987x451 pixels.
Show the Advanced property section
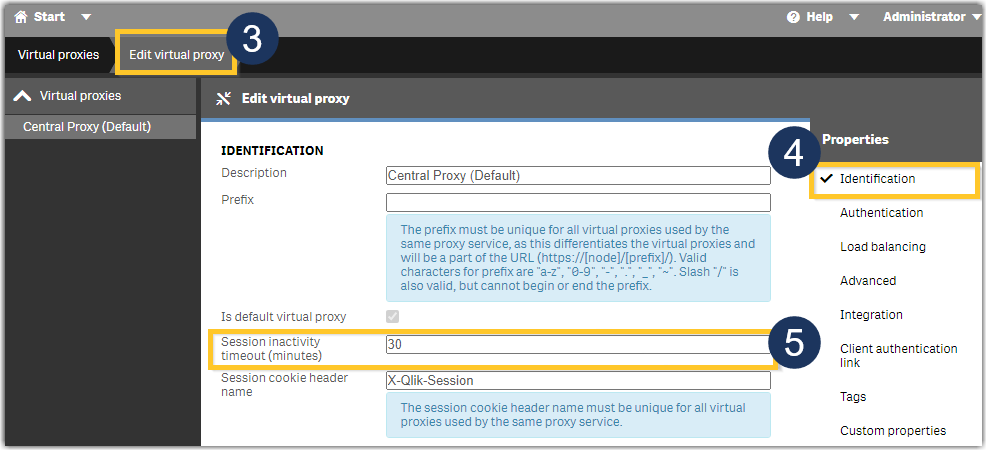pyautogui.click(x=867, y=281)
